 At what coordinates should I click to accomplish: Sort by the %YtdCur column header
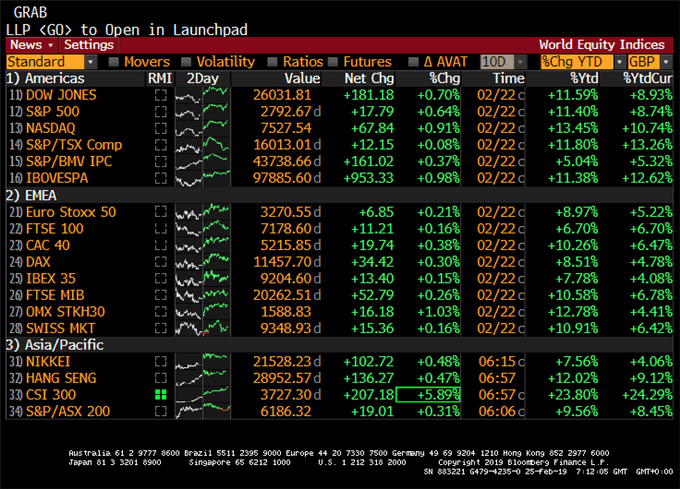point(647,78)
